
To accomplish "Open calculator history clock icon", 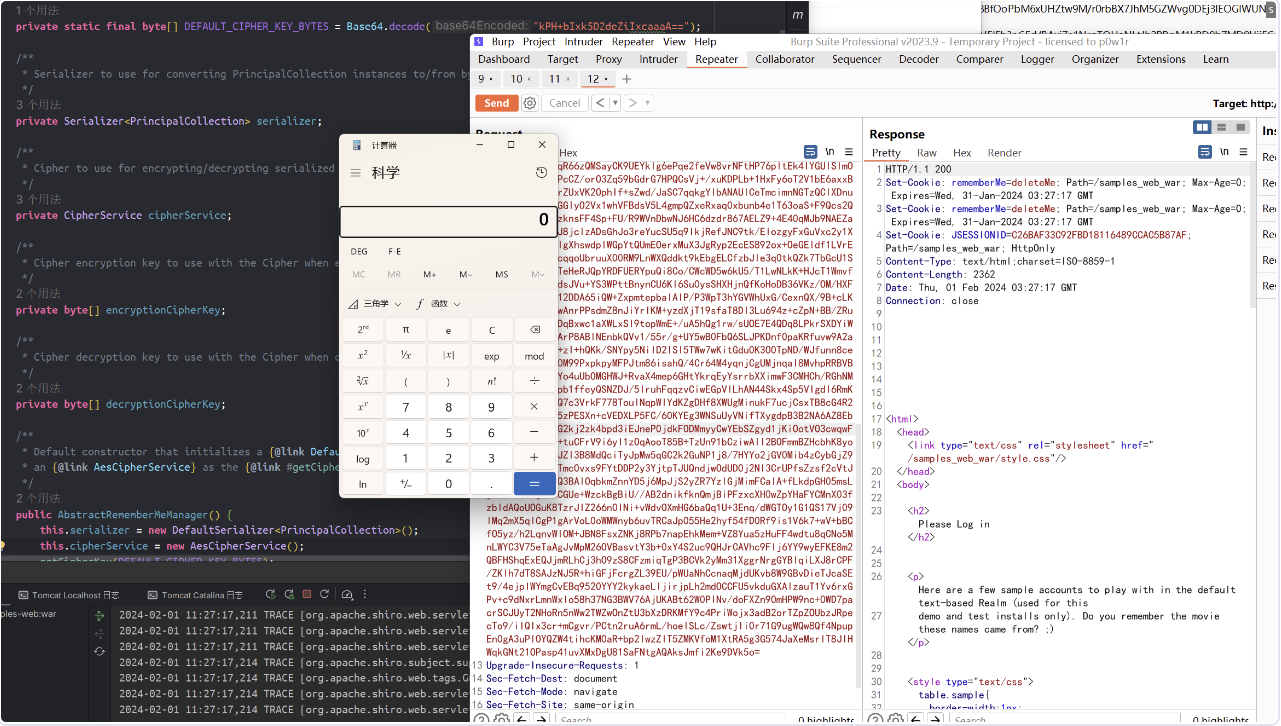I will (541, 173).
